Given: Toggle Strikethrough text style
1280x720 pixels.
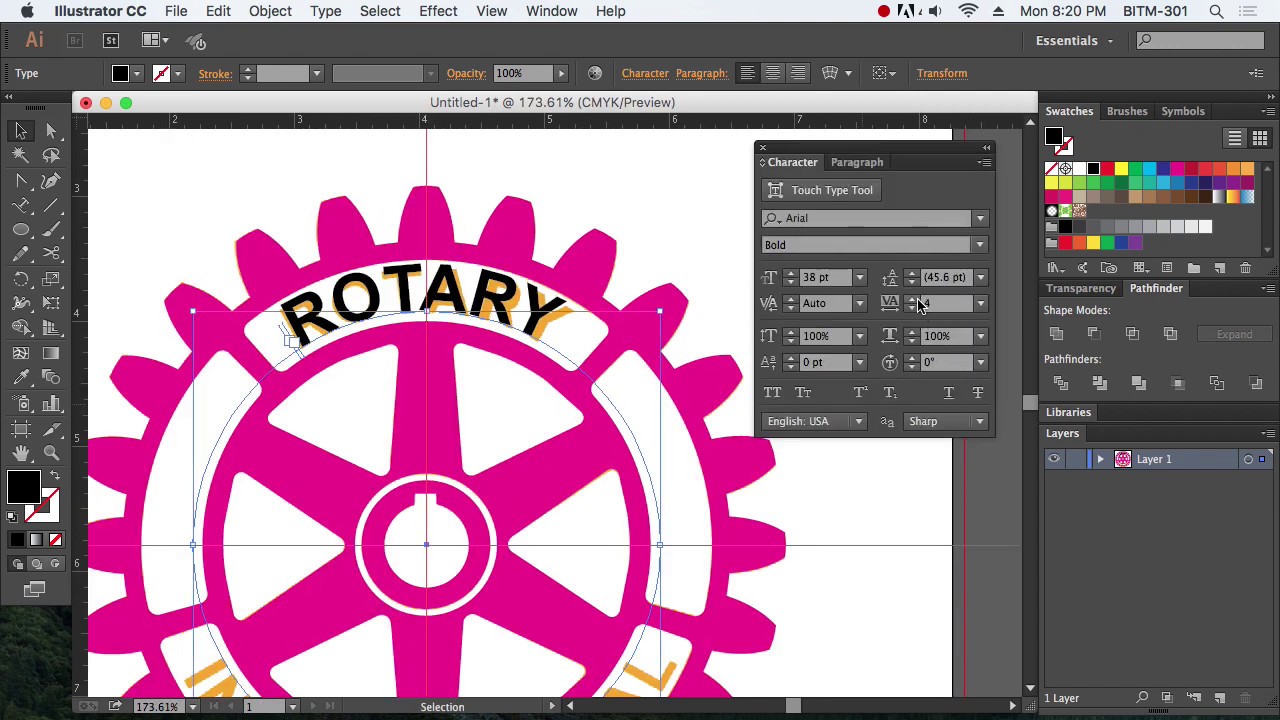Looking at the screenshot, I should click(978, 392).
